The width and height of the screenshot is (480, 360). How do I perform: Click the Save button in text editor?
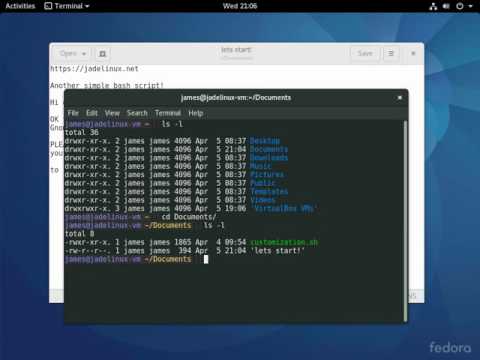click(365, 53)
